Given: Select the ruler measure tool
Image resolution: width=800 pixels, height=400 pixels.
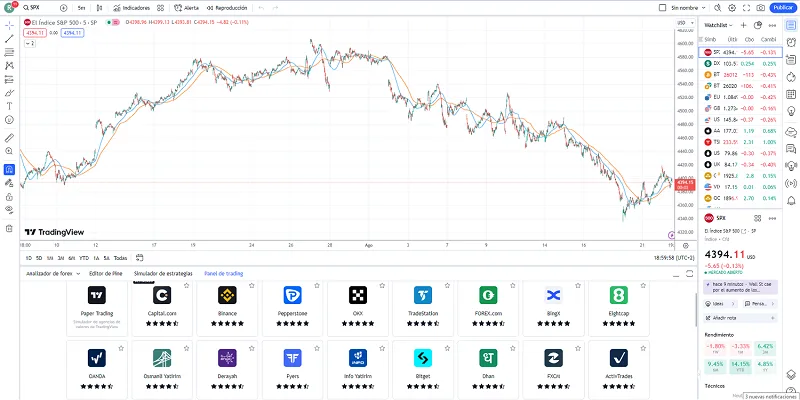Looking at the screenshot, I should pos(9,138).
